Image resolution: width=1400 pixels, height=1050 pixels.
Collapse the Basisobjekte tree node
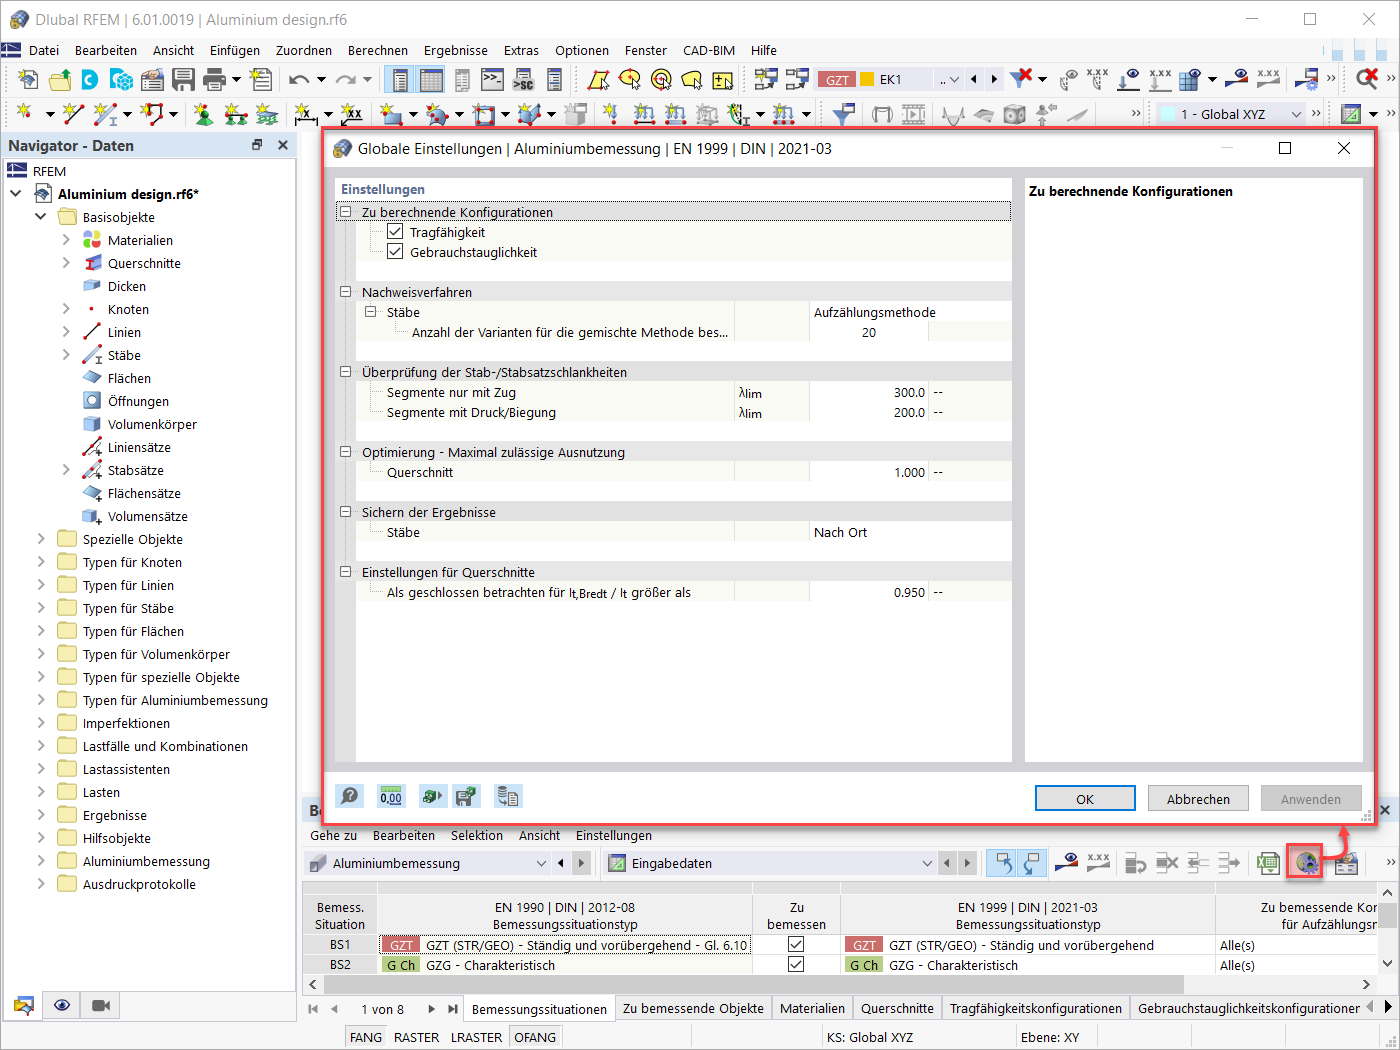pyautogui.click(x=41, y=217)
